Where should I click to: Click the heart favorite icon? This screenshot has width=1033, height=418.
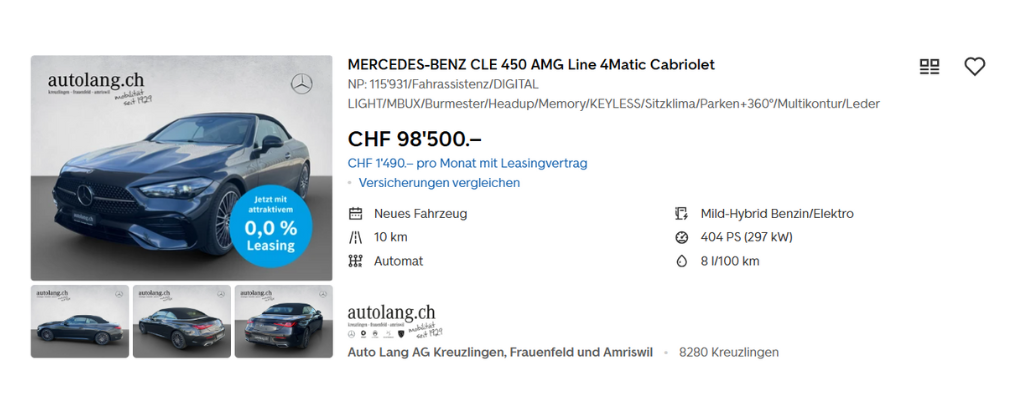click(x=974, y=66)
